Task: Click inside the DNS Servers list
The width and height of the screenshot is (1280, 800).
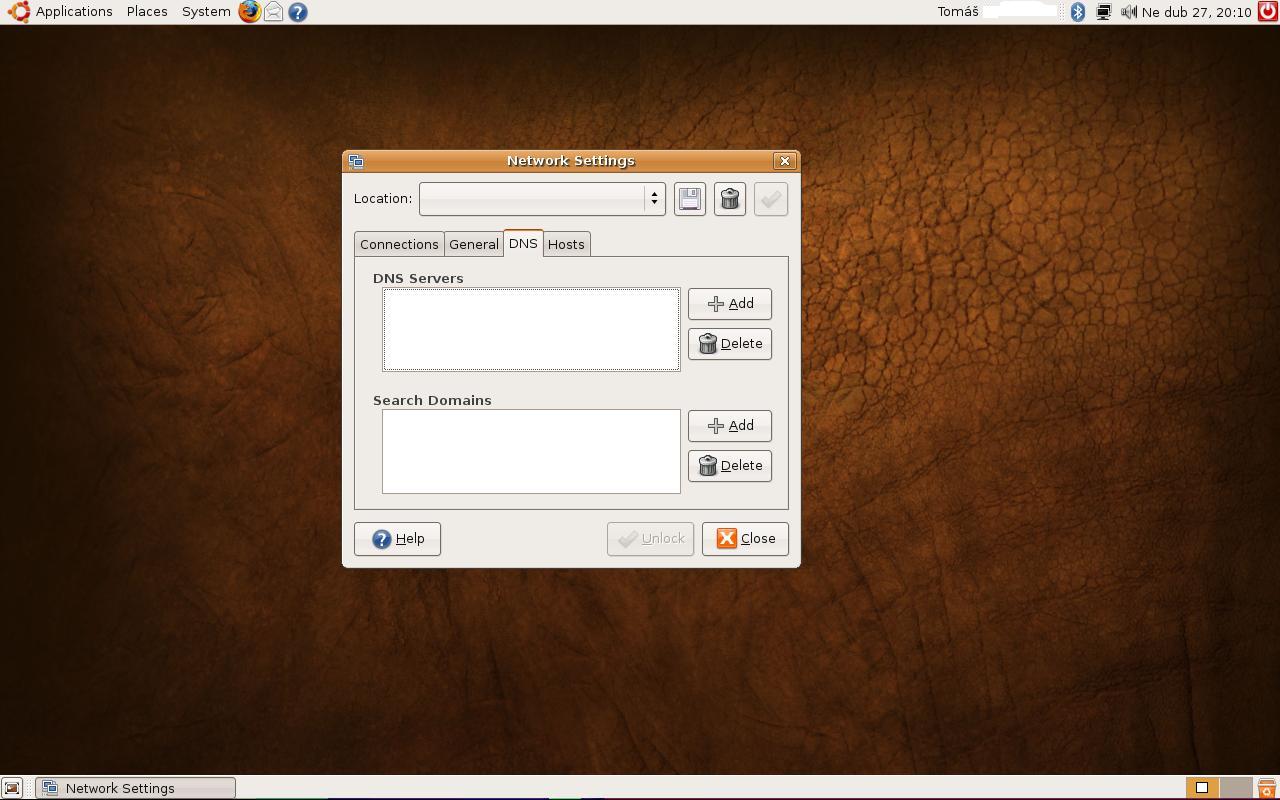Action: pyautogui.click(x=531, y=329)
